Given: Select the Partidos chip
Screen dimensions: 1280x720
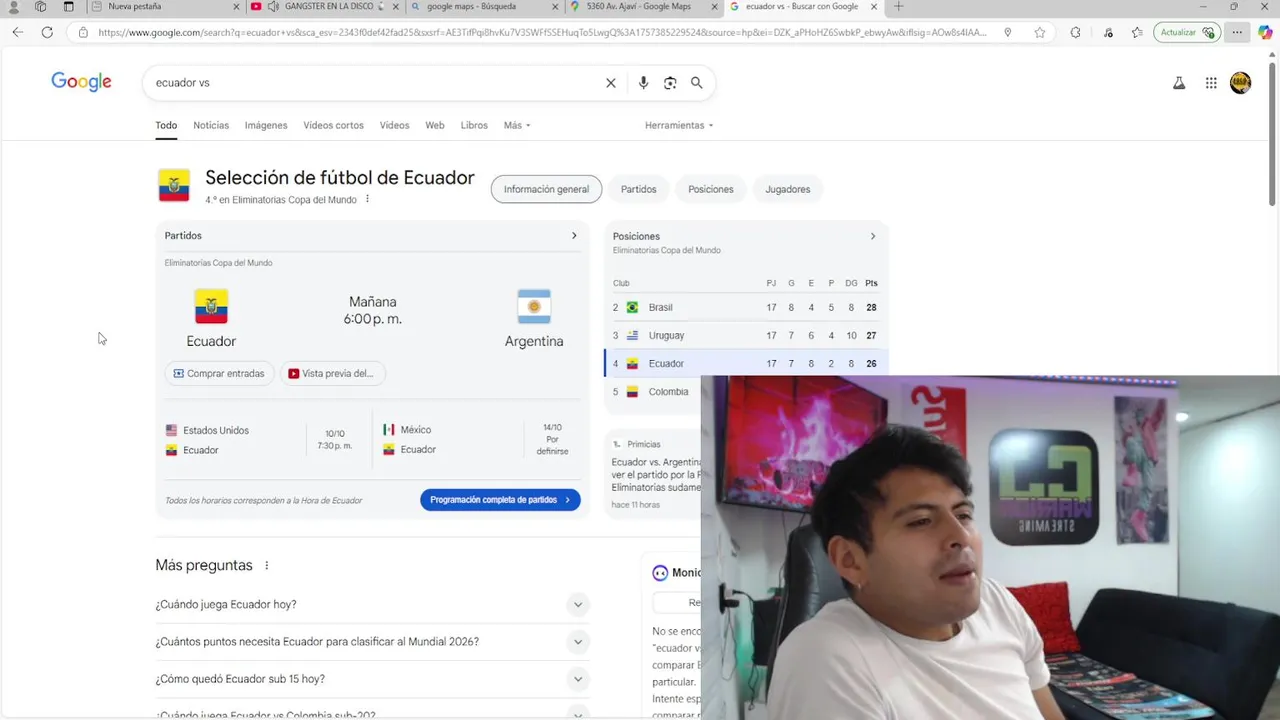Looking at the screenshot, I should click(x=639, y=189).
